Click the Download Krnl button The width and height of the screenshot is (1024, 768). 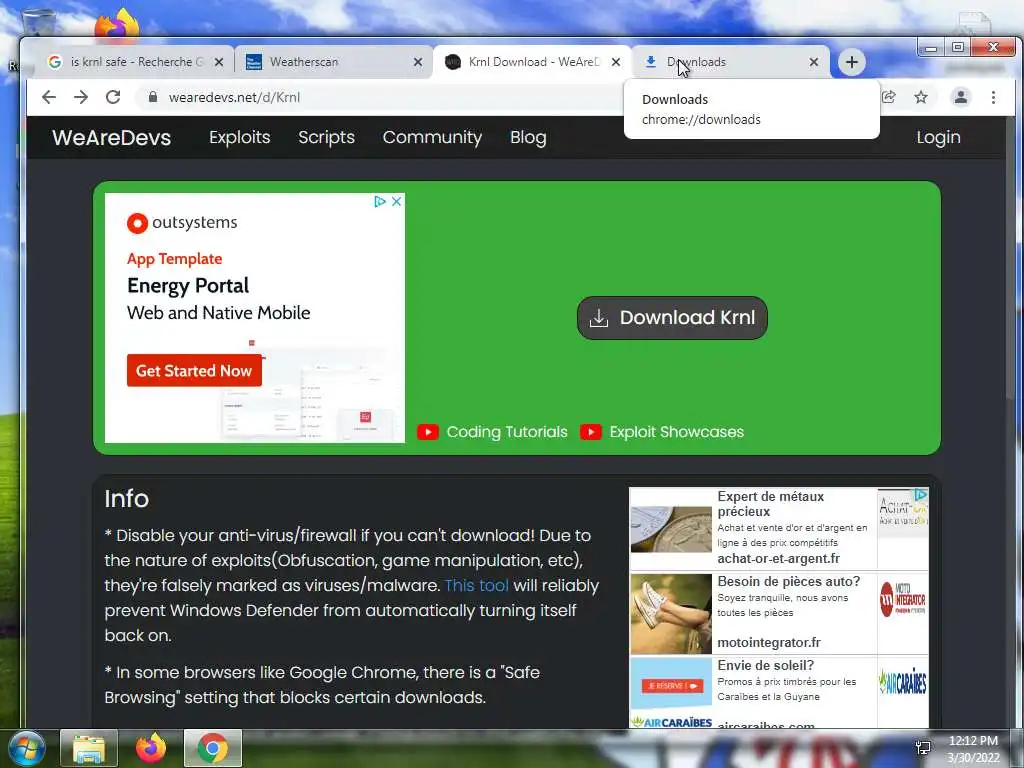click(672, 318)
